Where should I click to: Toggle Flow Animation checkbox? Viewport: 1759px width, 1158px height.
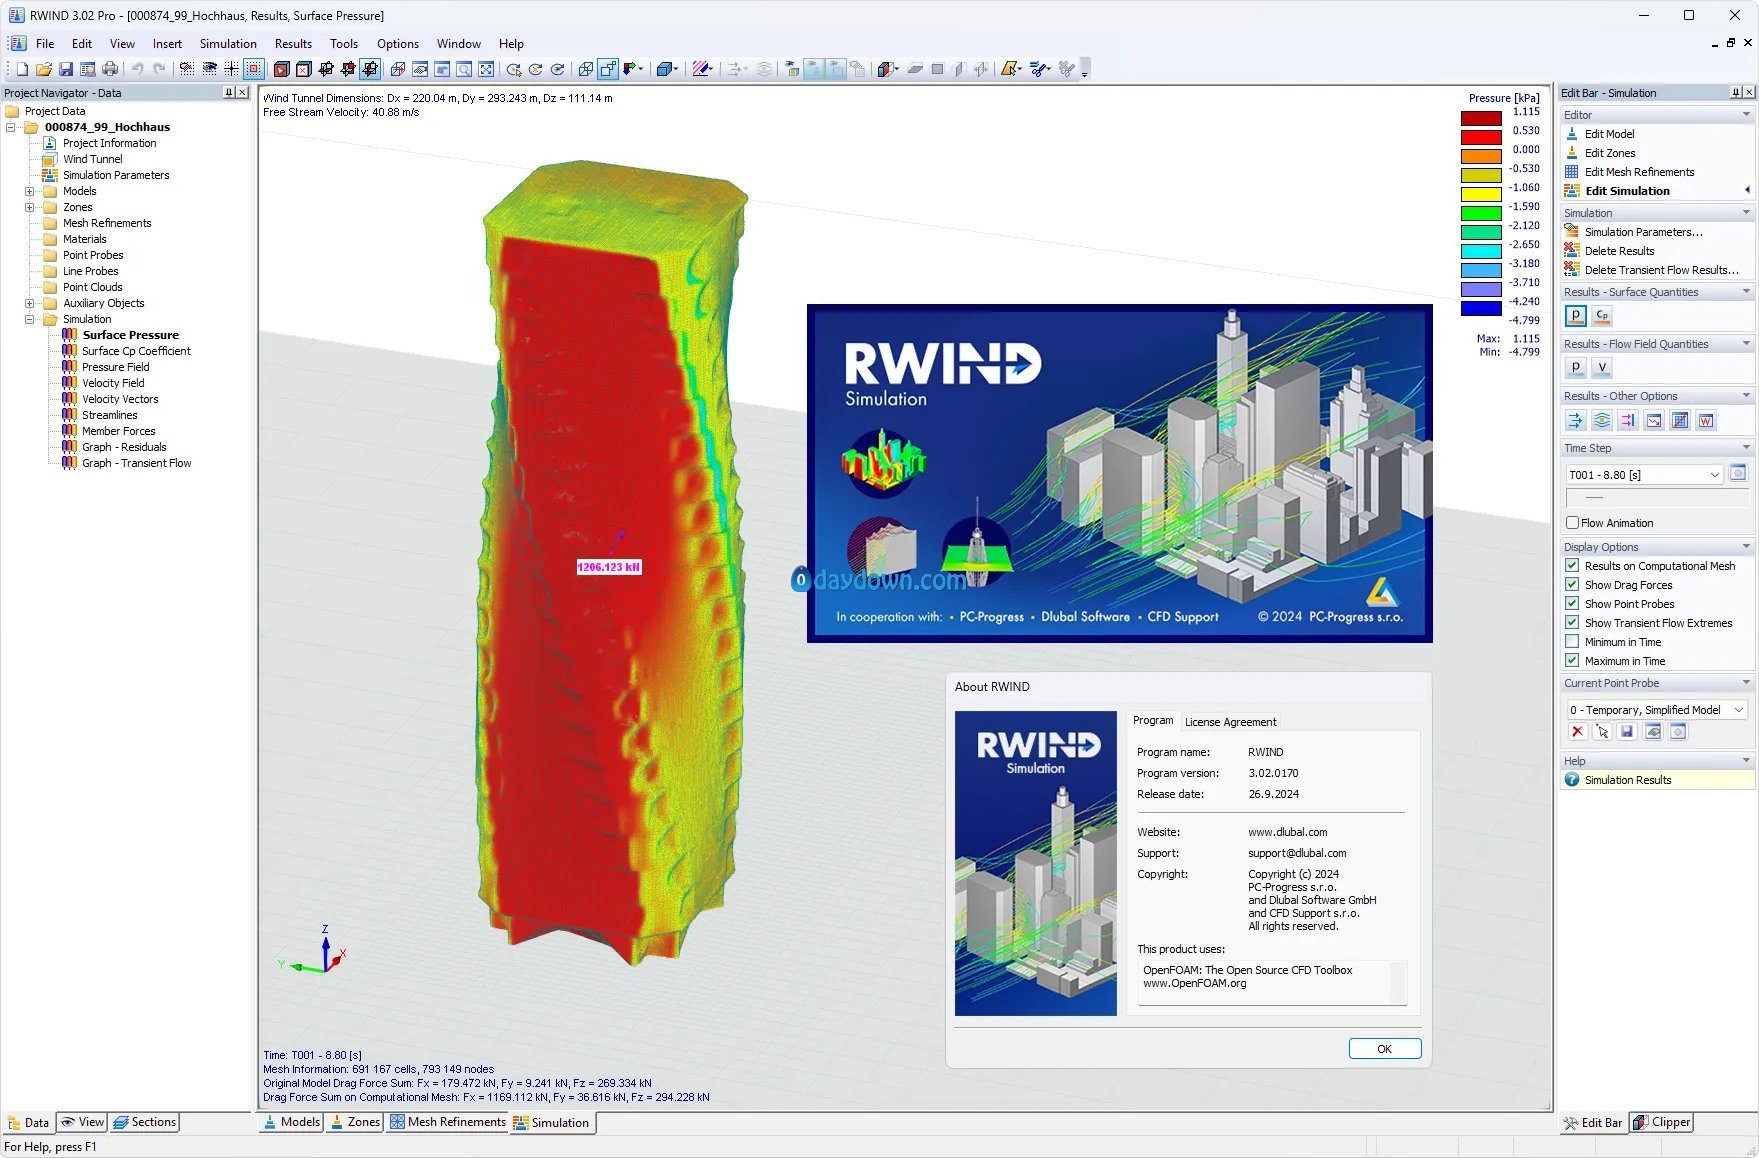click(1572, 523)
